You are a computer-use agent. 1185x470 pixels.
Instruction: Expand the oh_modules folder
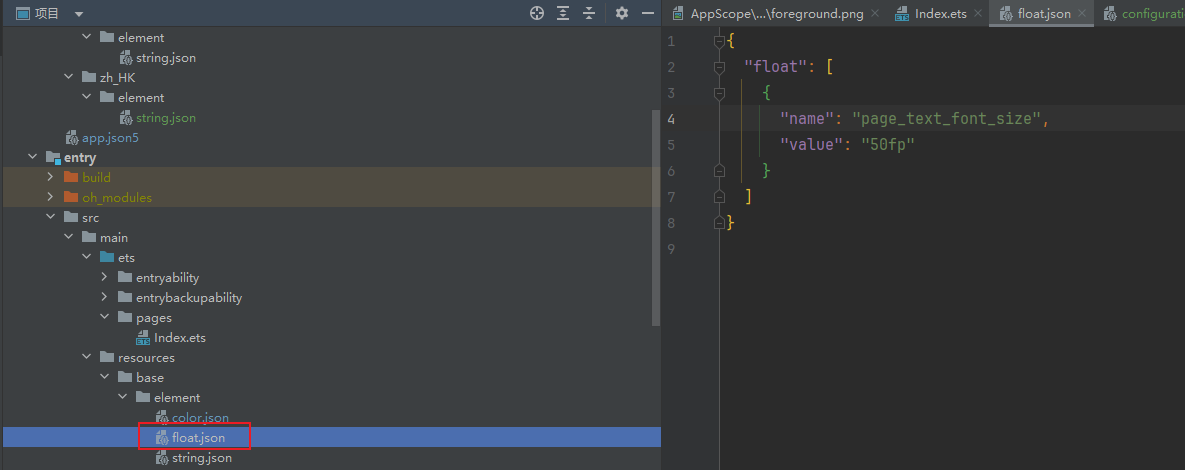(51, 197)
